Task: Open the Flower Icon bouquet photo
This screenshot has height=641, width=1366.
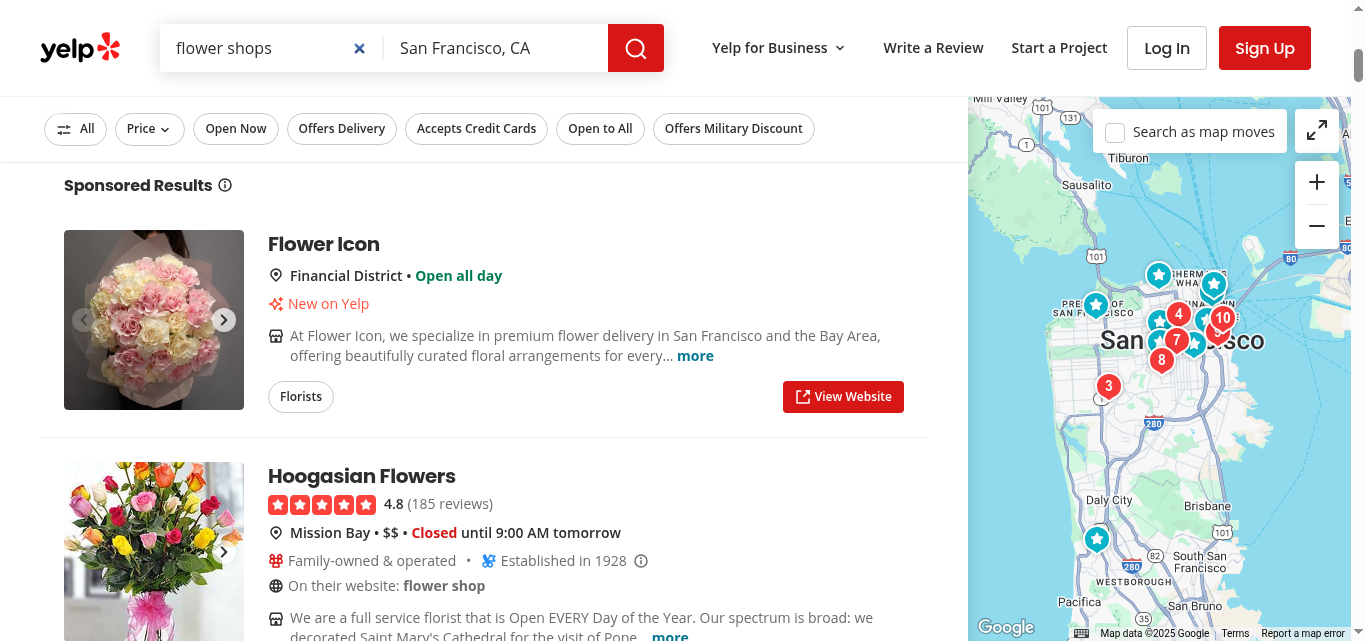Action: tap(154, 320)
